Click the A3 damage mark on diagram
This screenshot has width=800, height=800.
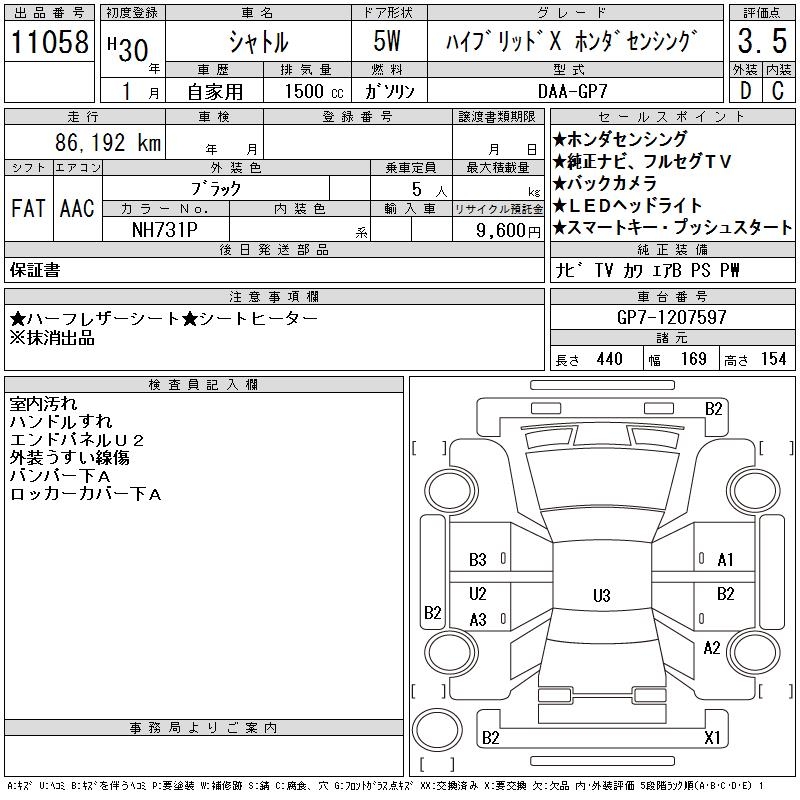pyautogui.click(x=478, y=620)
